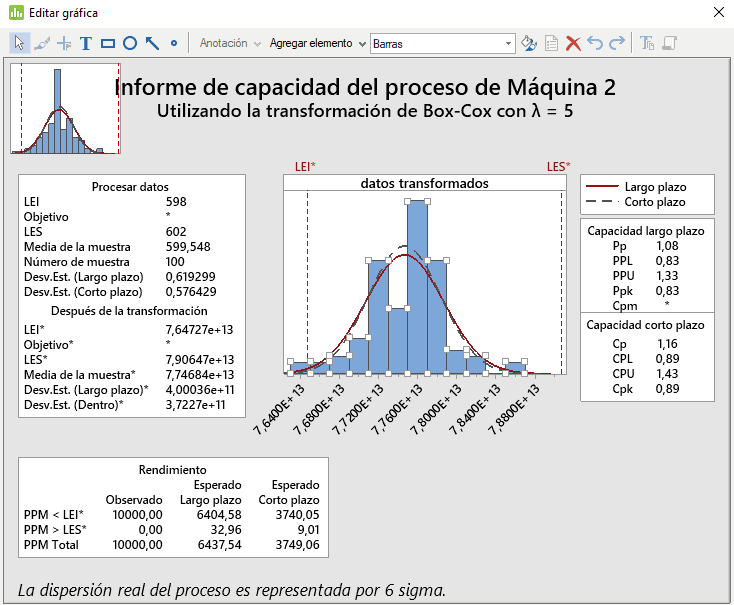Close the Editar gráfica window
Screen dimensions: 734x605
[716, 12]
